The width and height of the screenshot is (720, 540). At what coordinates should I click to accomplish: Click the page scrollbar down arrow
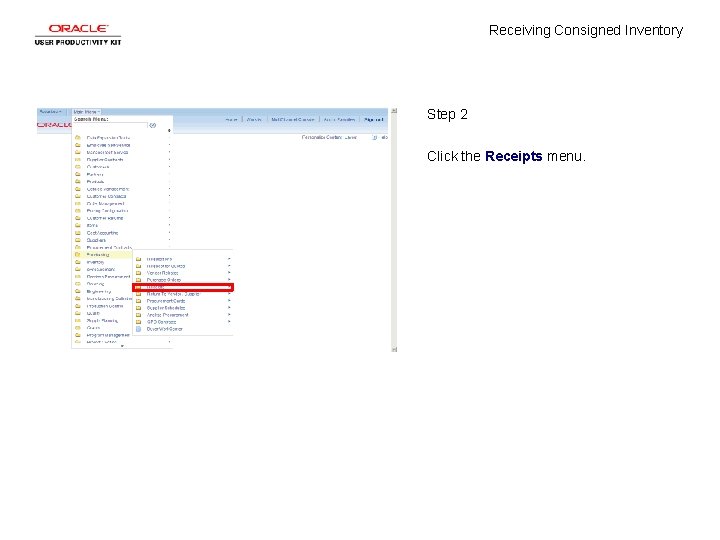click(394, 349)
